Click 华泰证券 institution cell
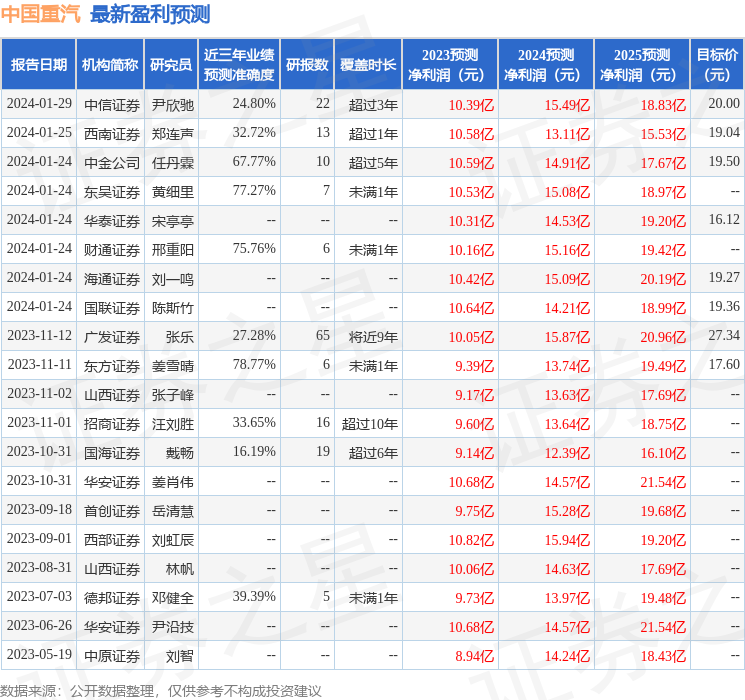The width and height of the screenshot is (745, 700). point(112,221)
